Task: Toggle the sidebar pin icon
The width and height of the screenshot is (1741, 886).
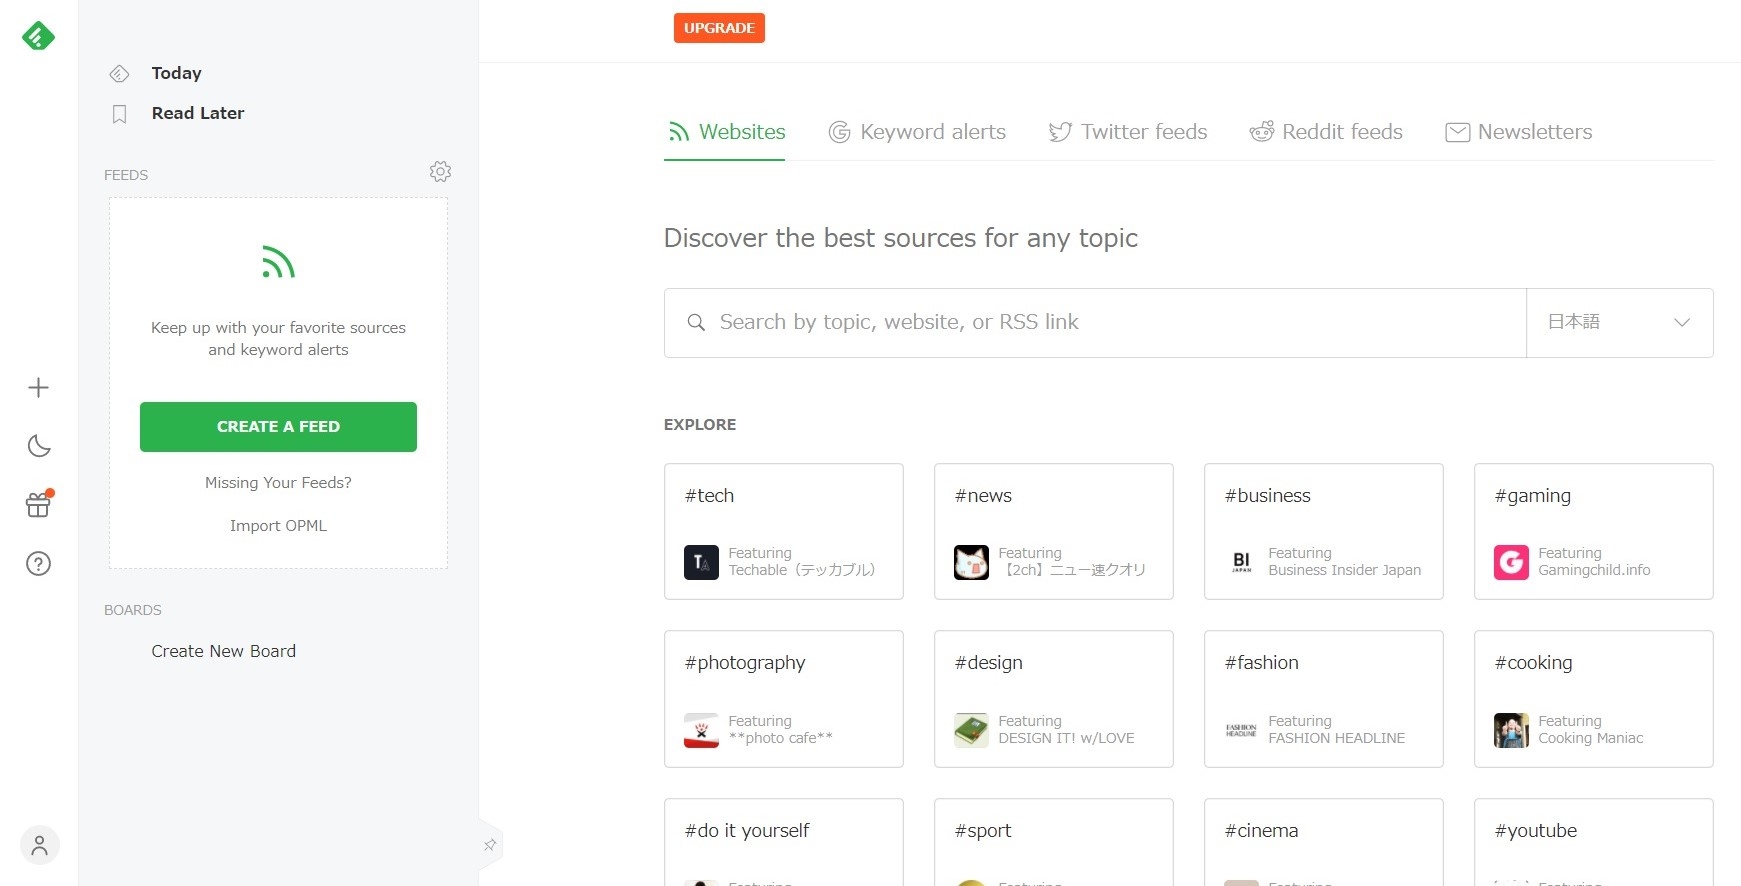Action: pos(490,845)
